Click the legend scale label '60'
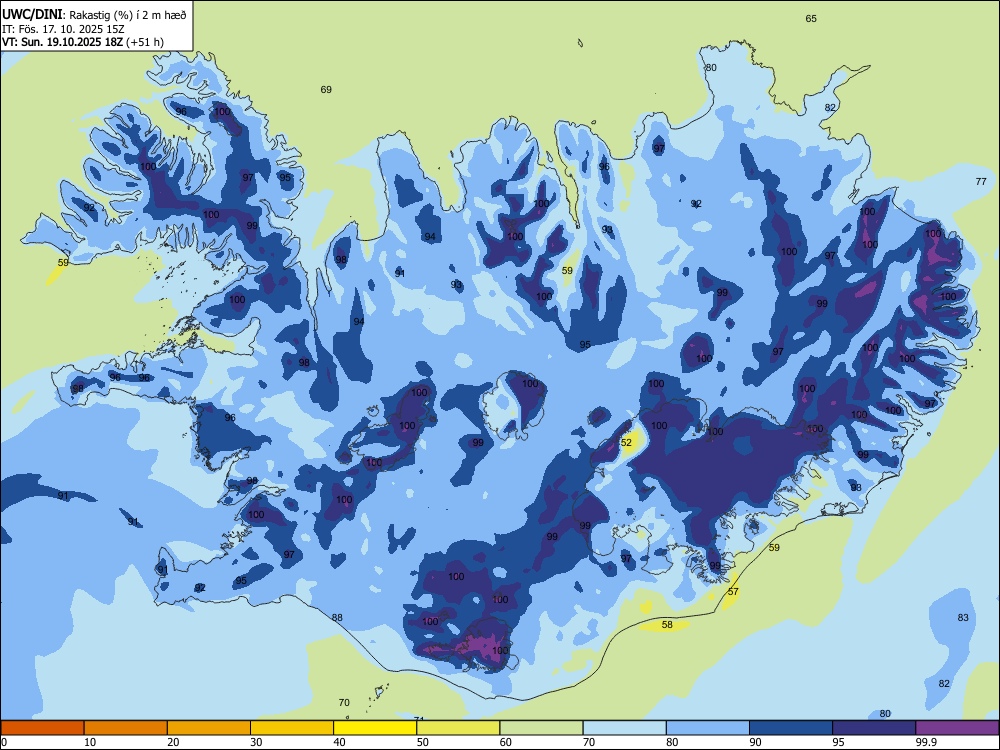The height and width of the screenshot is (750, 1000). click(506, 742)
